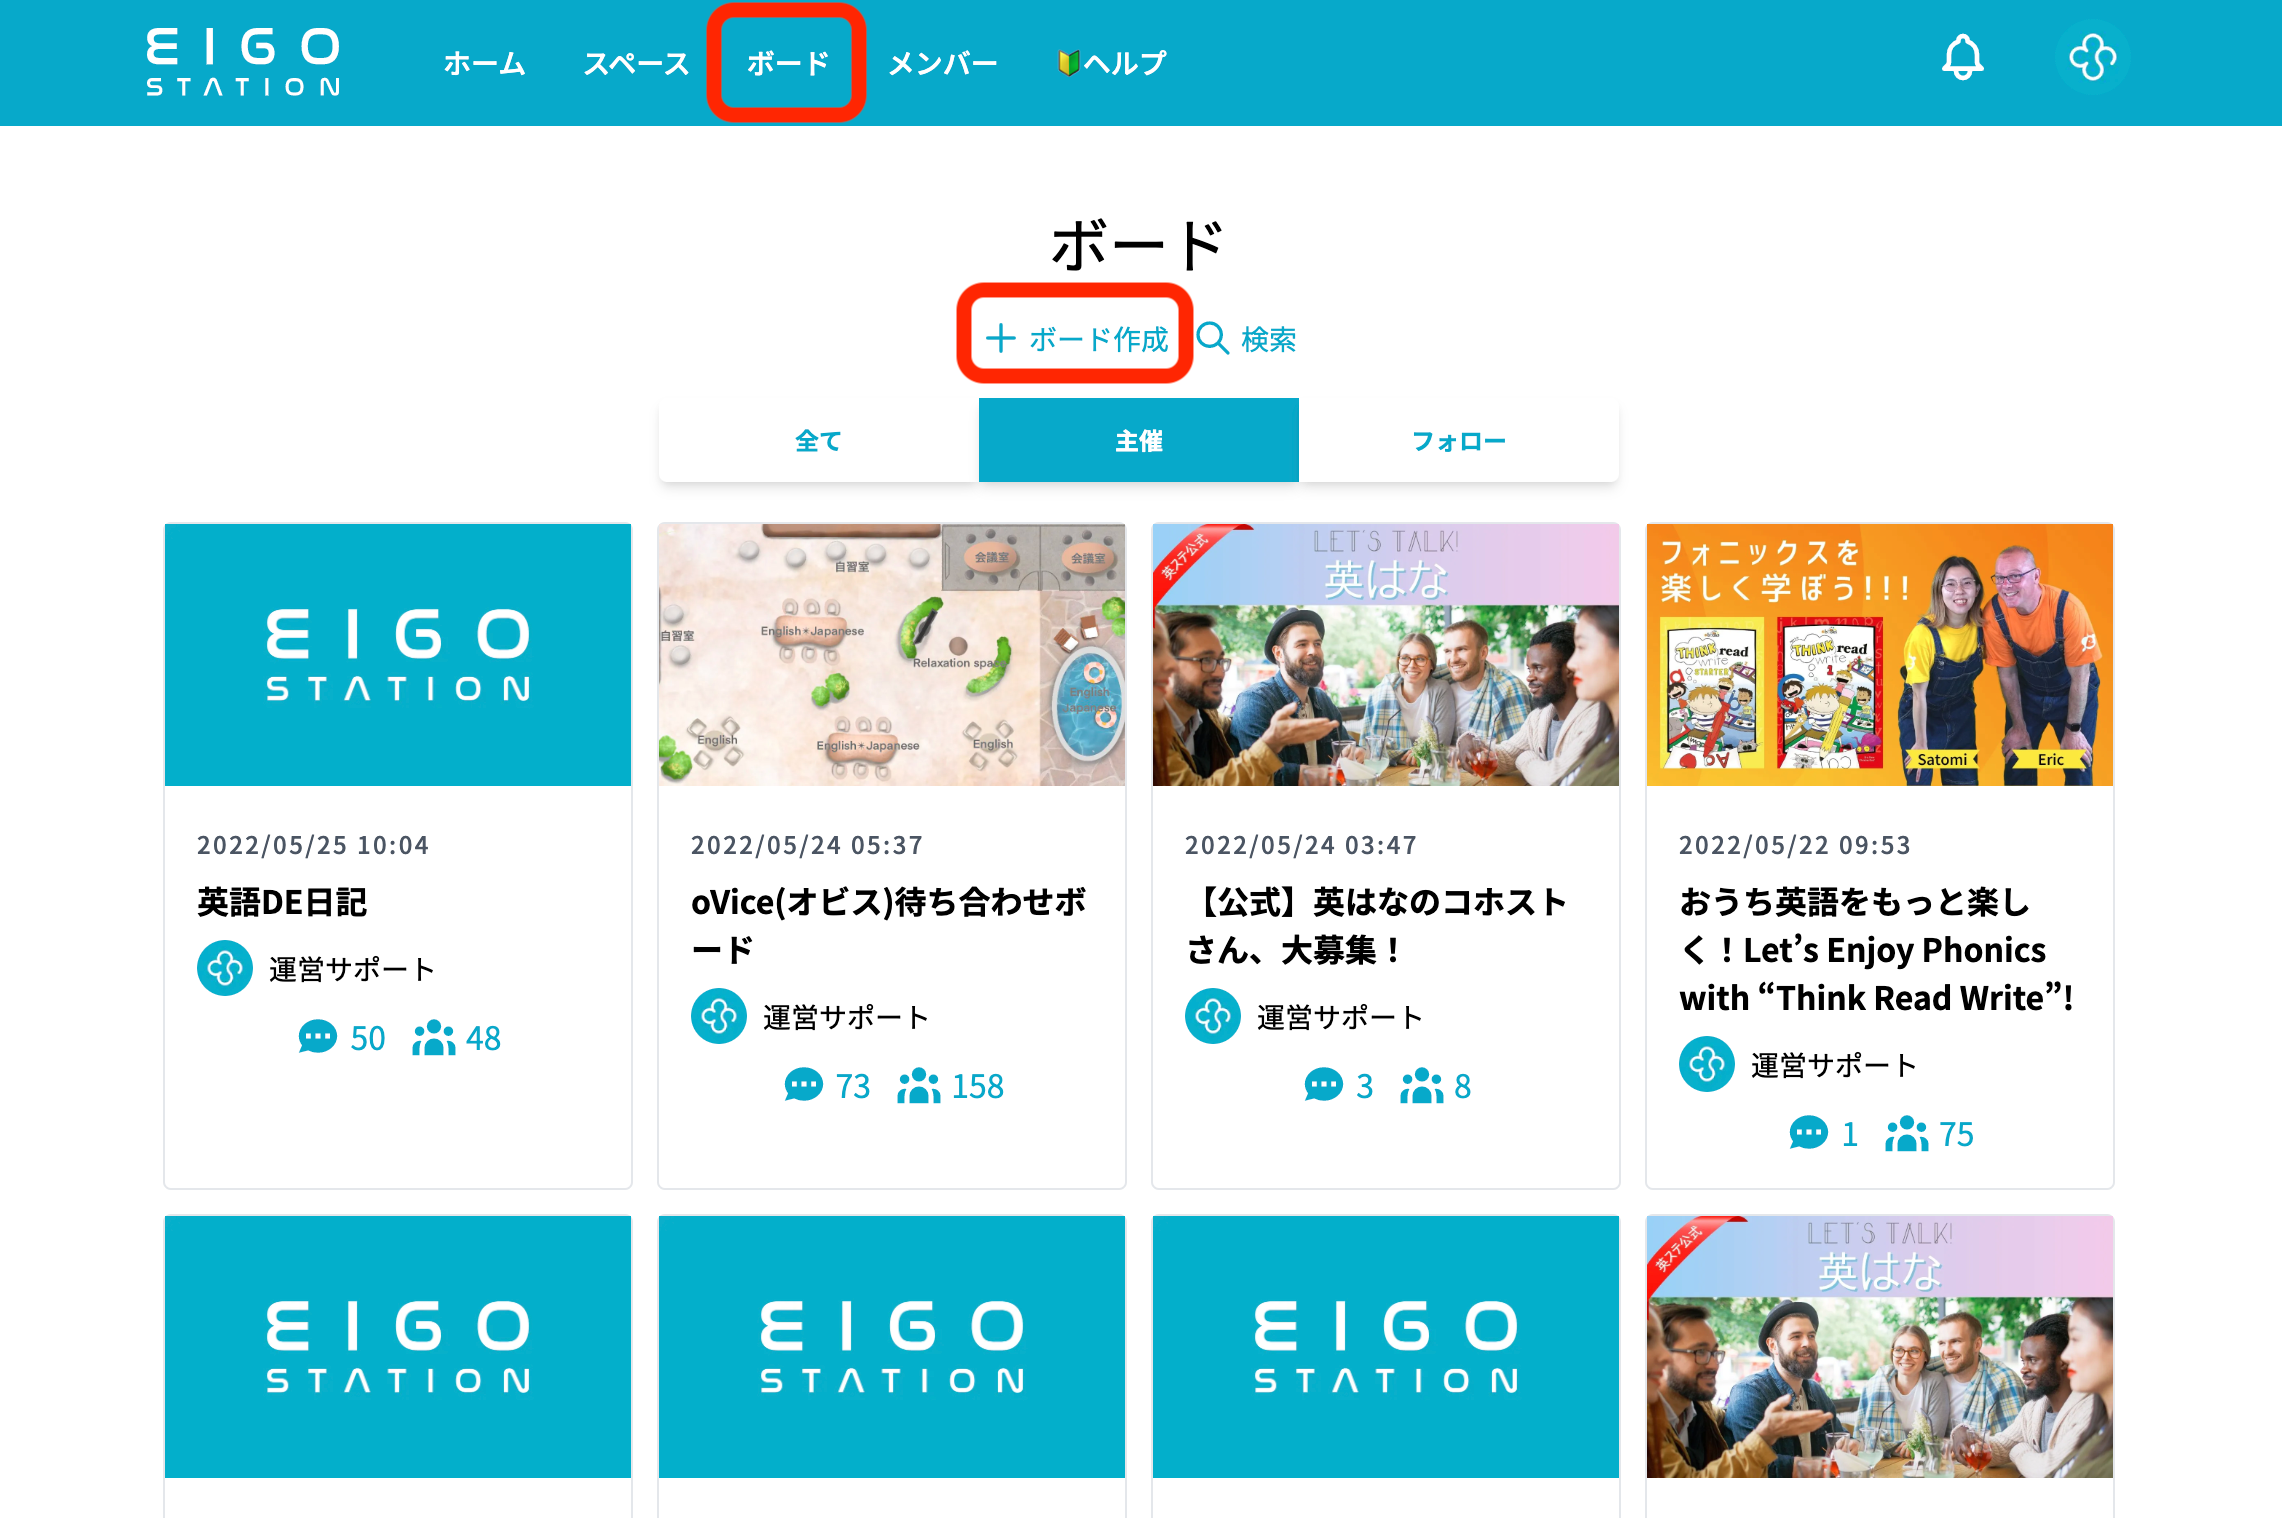This screenshot has width=2282, height=1518.
Task: Open the user profile avatar icon
Action: pyautogui.click(x=2092, y=58)
